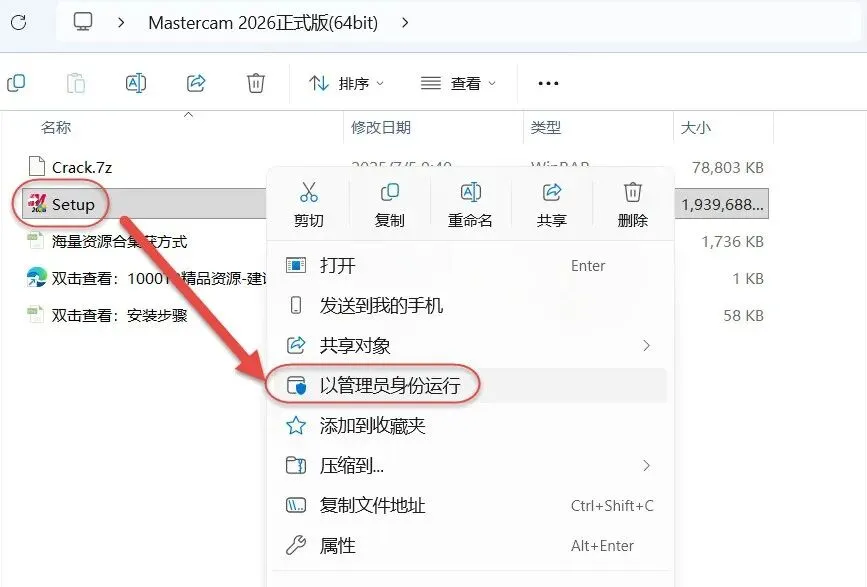Click the 1,939,688 size cell of Setup
867x587 pixels.
point(722,205)
